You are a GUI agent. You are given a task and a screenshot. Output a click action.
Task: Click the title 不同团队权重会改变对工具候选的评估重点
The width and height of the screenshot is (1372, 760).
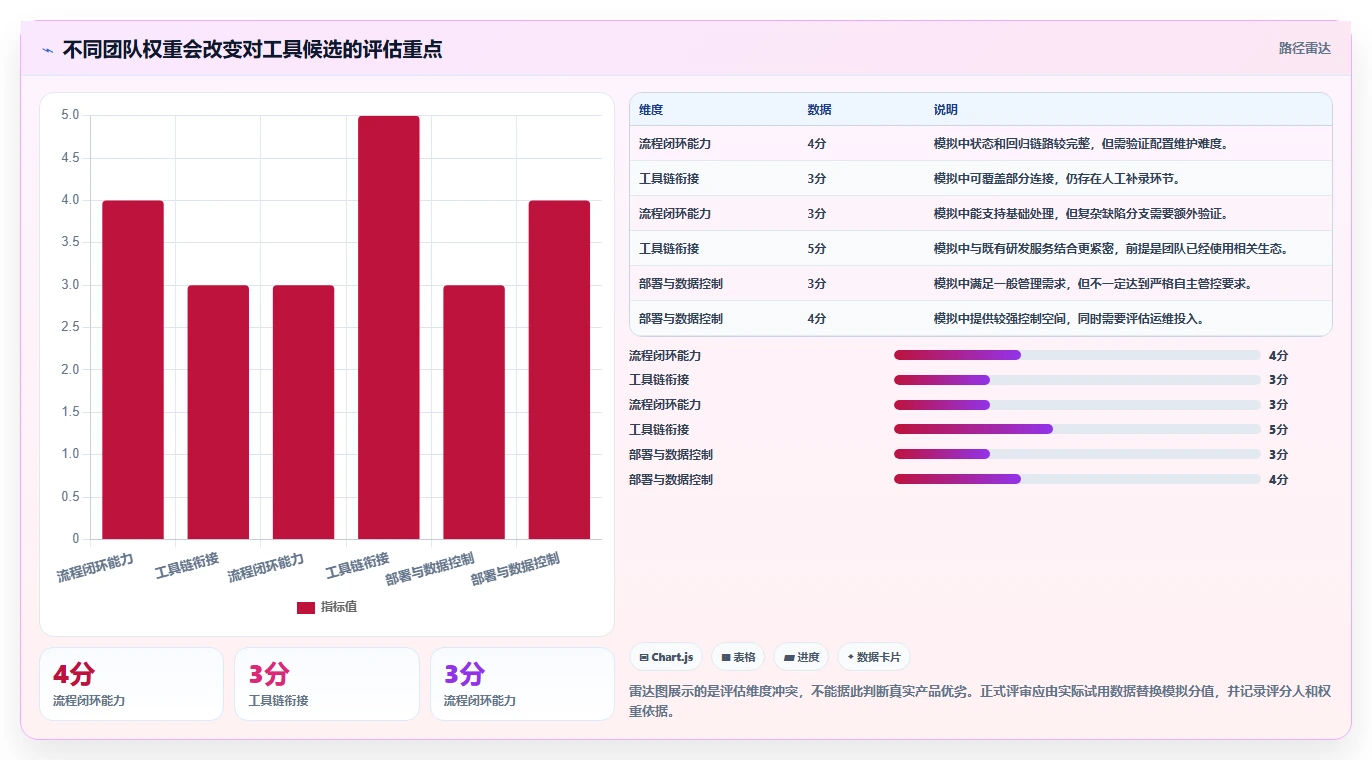pos(252,49)
